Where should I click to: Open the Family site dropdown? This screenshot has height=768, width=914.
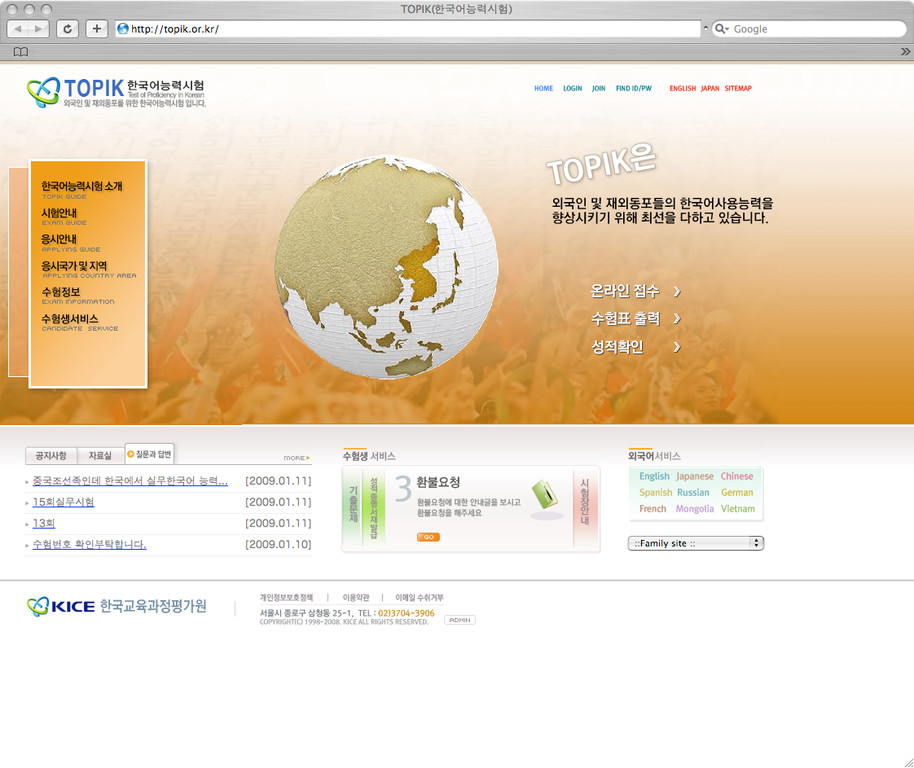point(696,543)
